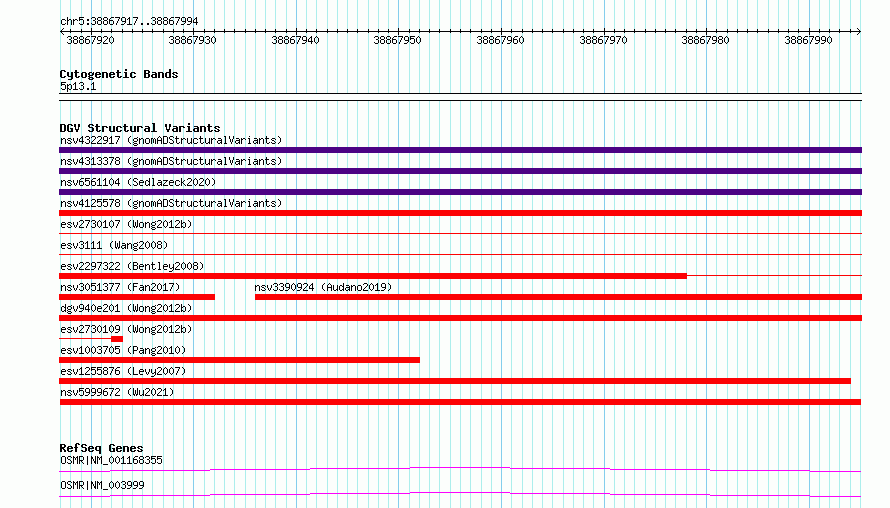Open variant nsv5999672 (Wu2021) label
The width and height of the screenshot is (890, 508).
(x=117, y=392)
